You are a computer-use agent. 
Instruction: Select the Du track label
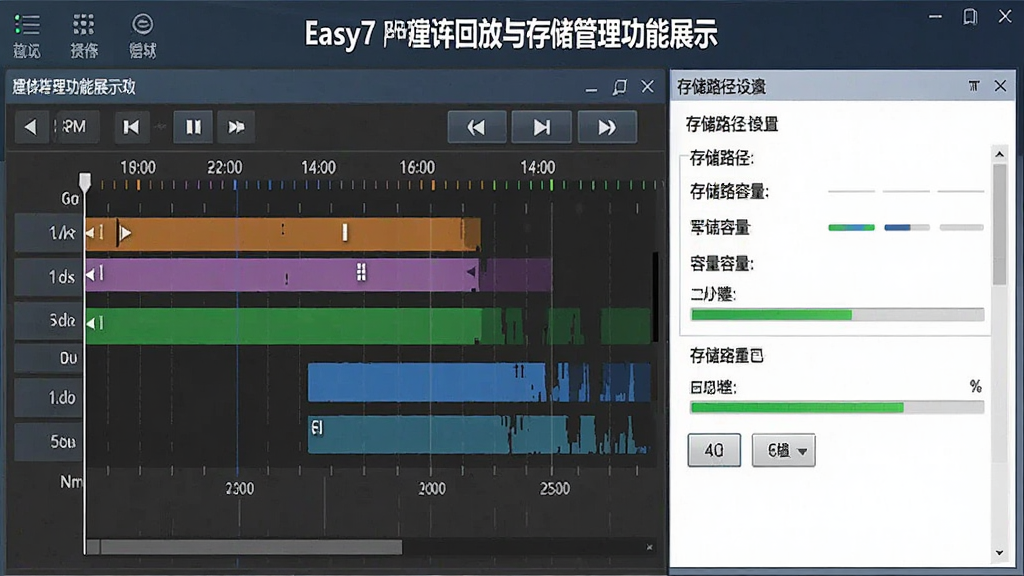coord(50,358)
